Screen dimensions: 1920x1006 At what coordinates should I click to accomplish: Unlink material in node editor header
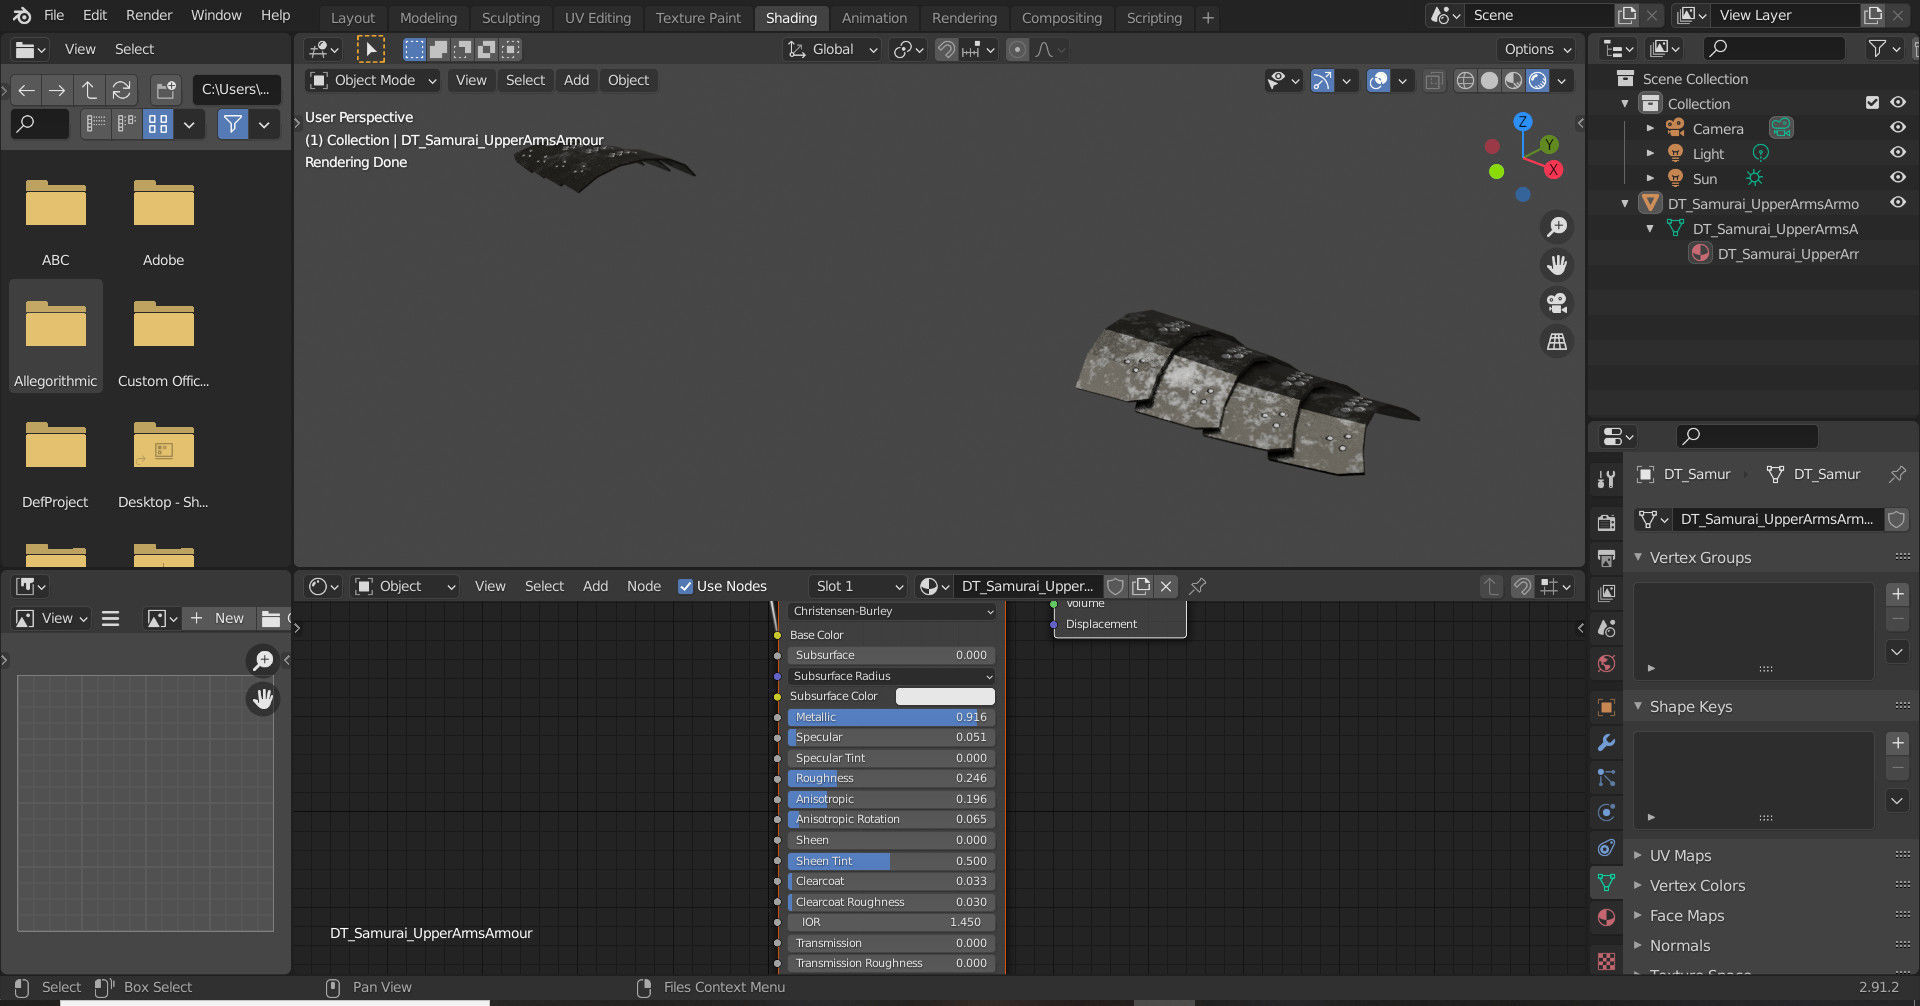click(1166, 587)
